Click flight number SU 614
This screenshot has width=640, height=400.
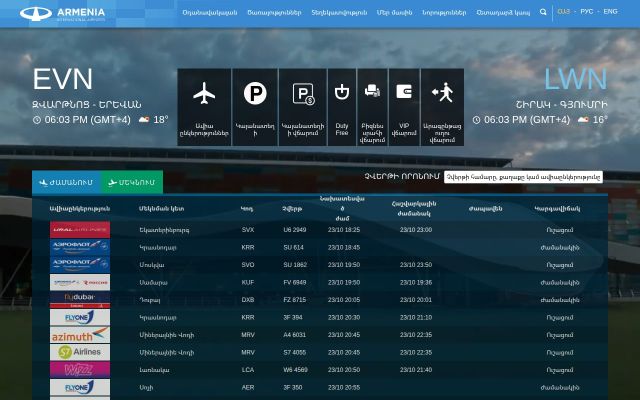(x=293, y=247)
